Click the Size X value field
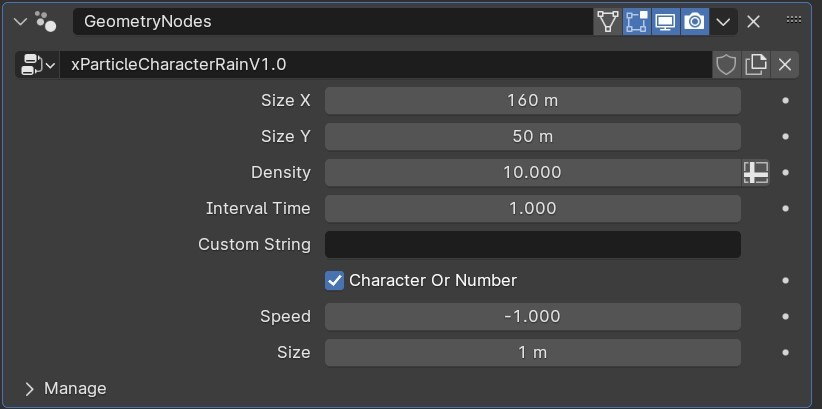The image size is (822, 409). pos(532,100)
